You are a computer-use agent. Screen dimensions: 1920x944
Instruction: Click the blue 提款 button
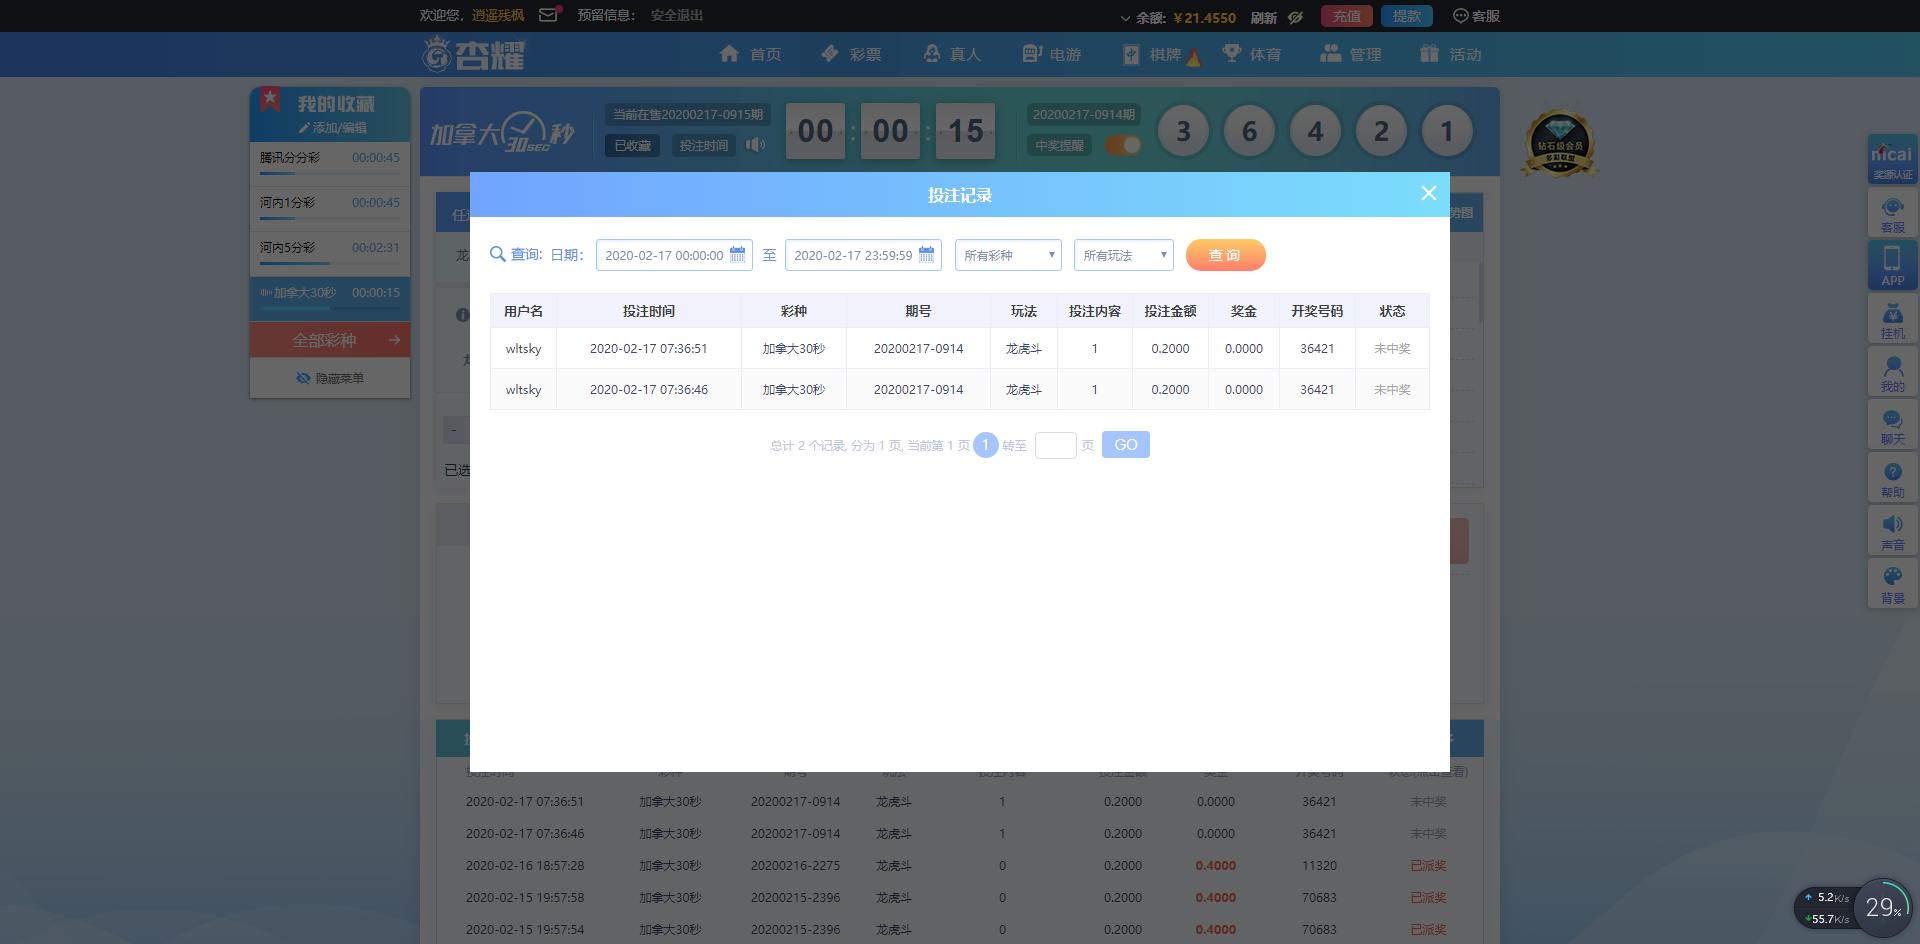[x=1406, y=16]
